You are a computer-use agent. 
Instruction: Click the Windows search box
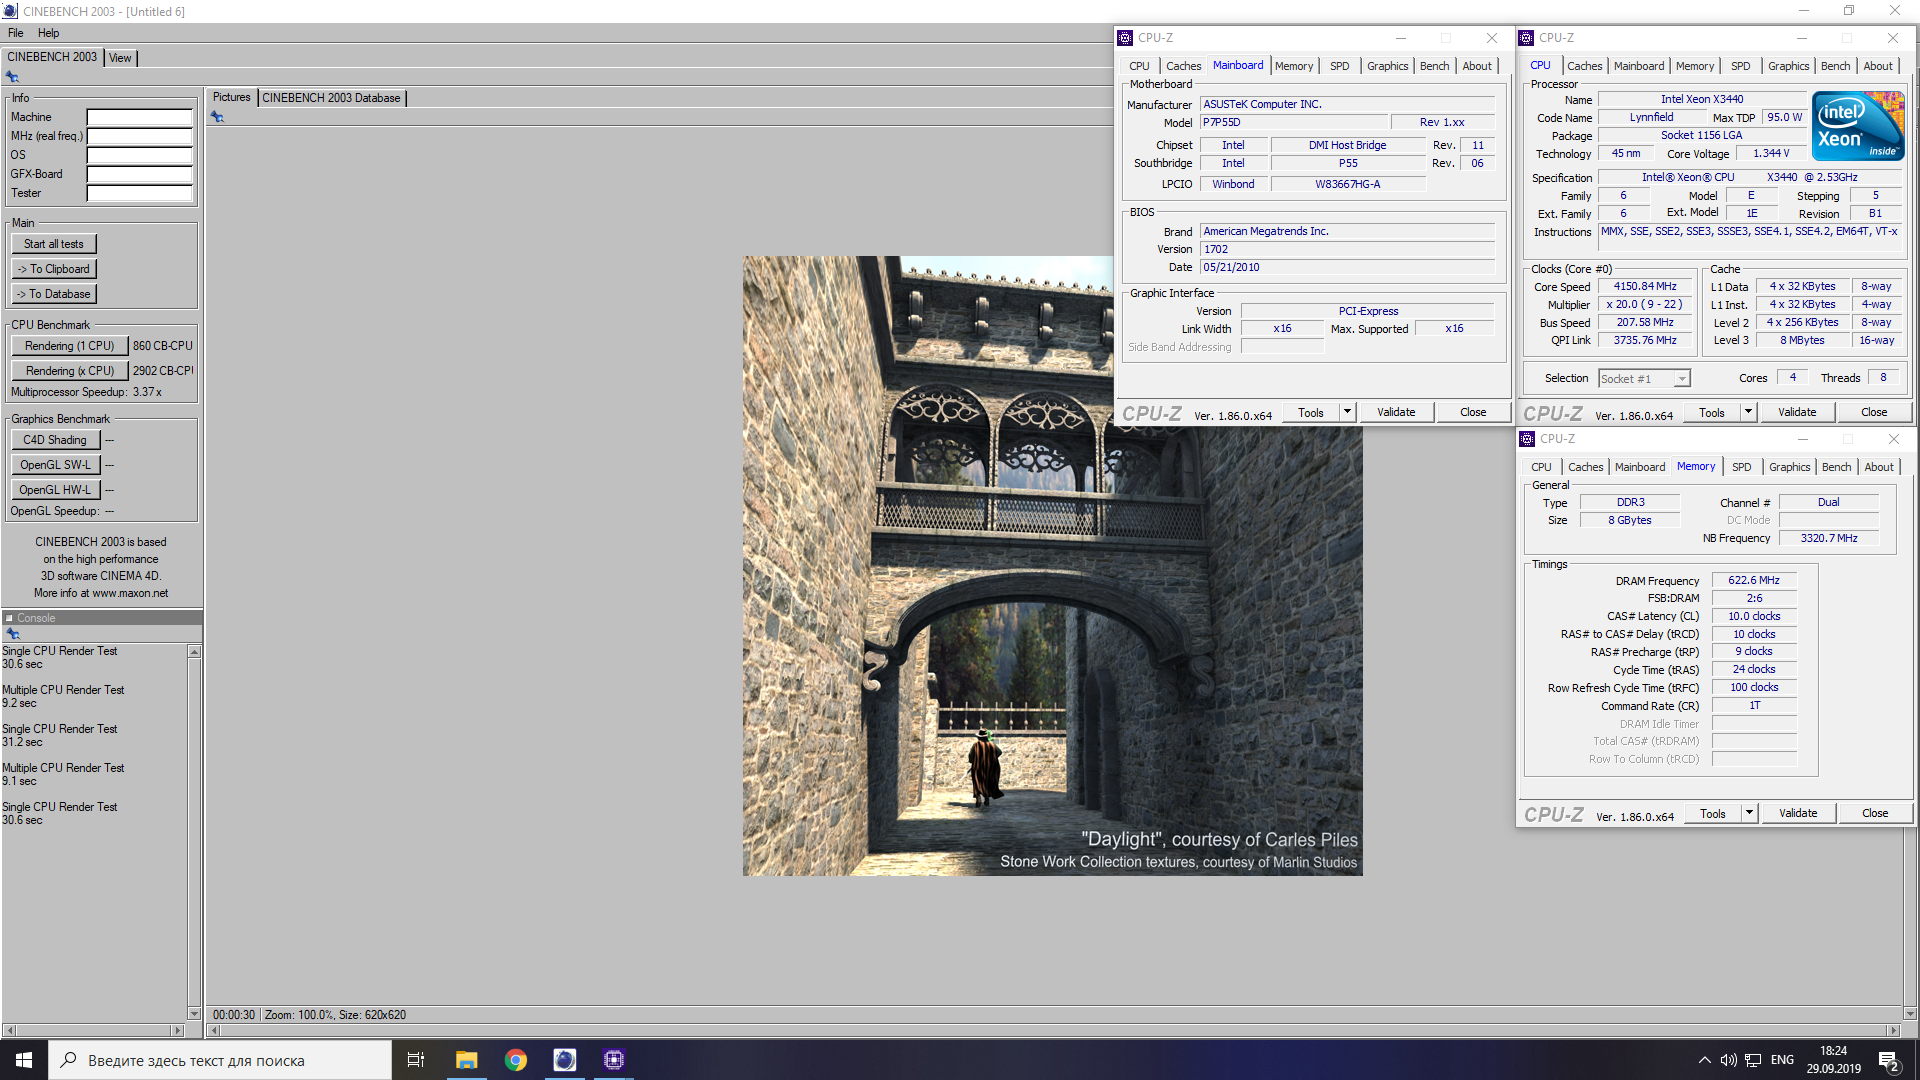click(x=220, y=1060)
